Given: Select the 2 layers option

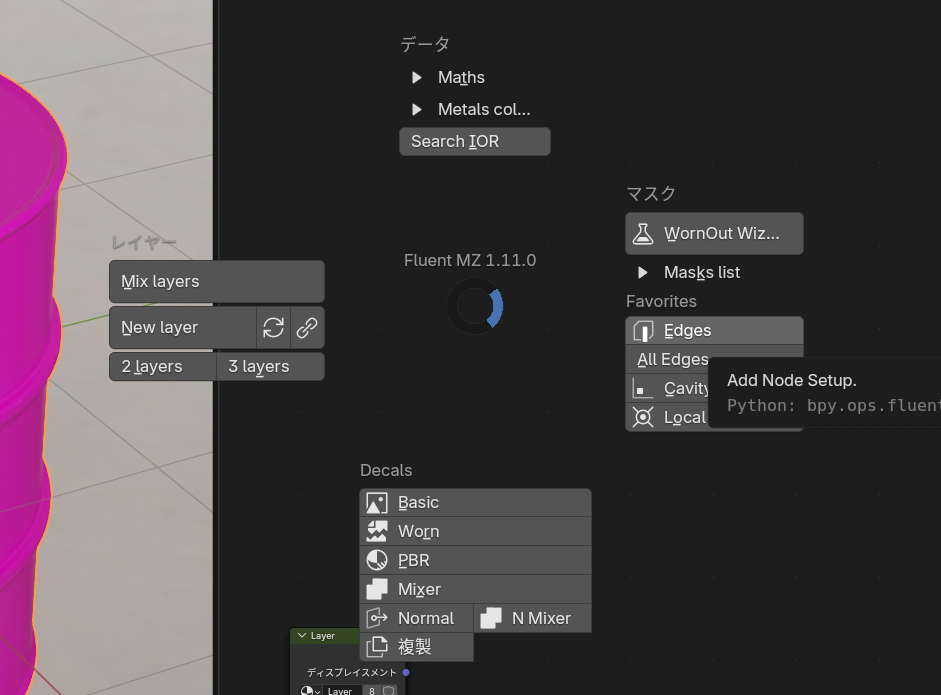Looking at the screenshot, I should pyautogui.click(x=162, y=367).
